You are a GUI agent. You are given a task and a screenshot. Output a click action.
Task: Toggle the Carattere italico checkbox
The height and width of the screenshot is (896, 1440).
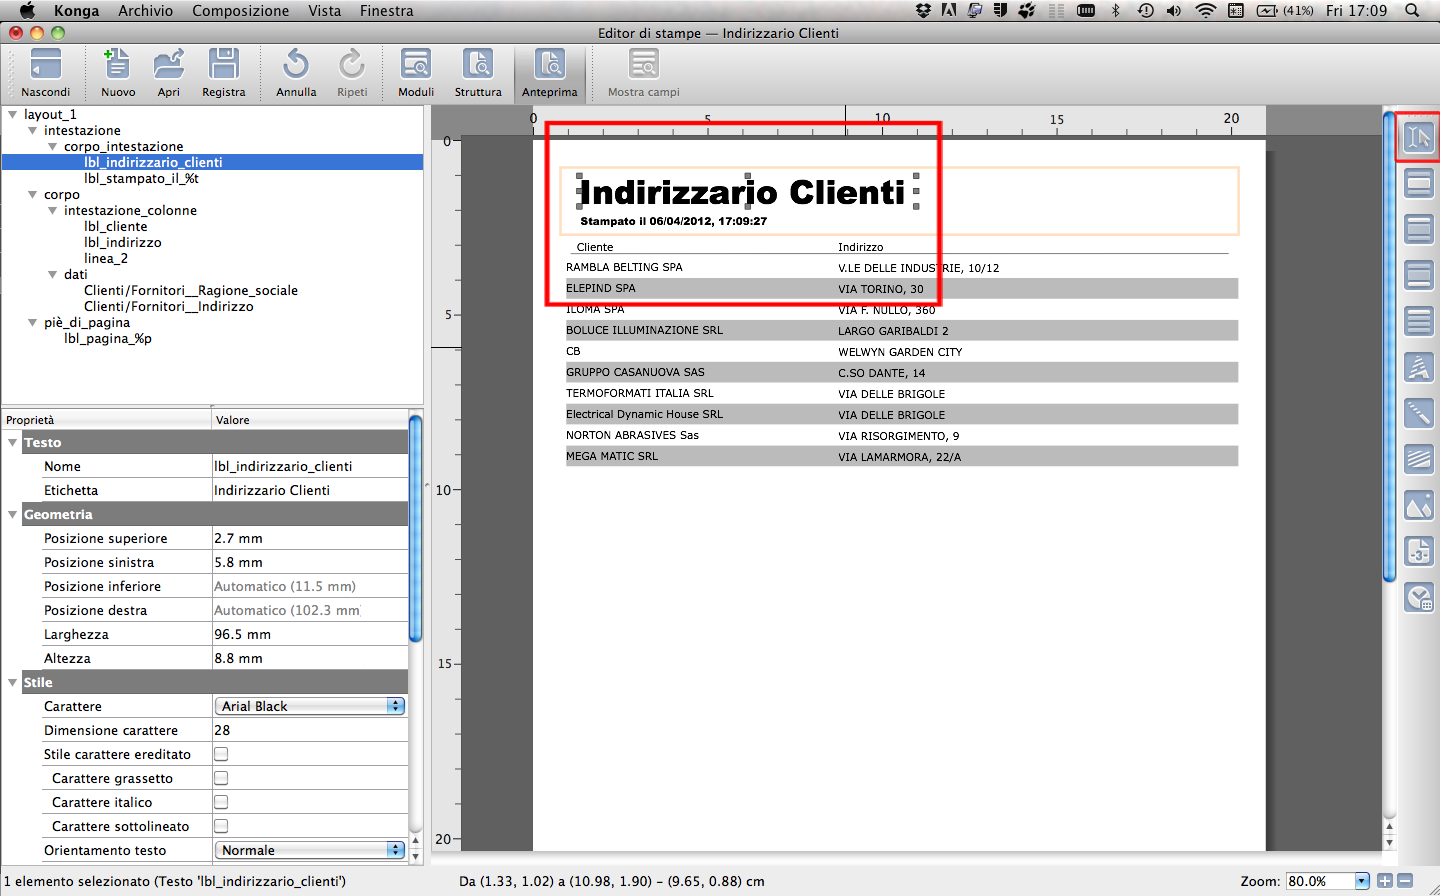221,802
